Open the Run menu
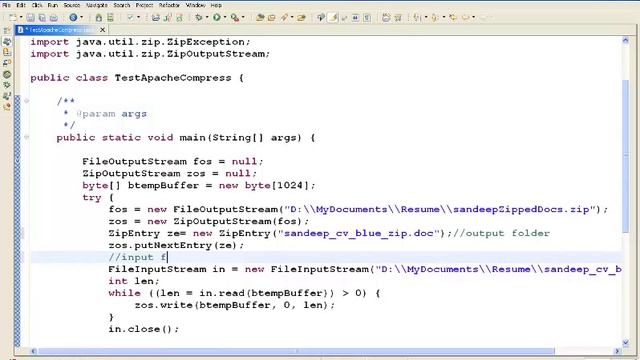The height and width of the screenshot is (360, 640). [53, 5]
